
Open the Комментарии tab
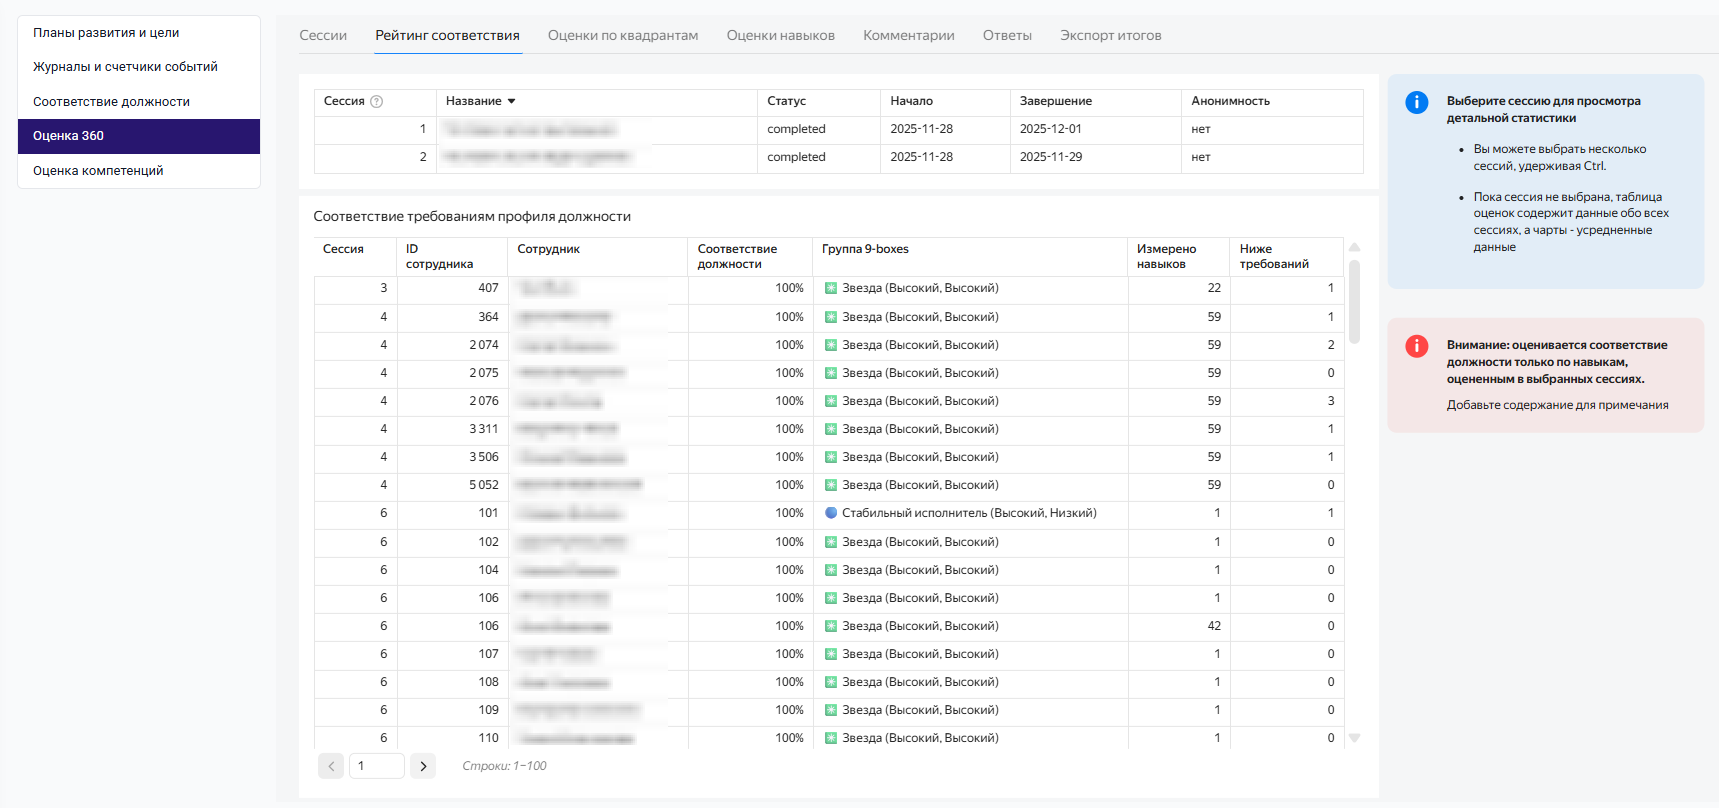point(908,35)
